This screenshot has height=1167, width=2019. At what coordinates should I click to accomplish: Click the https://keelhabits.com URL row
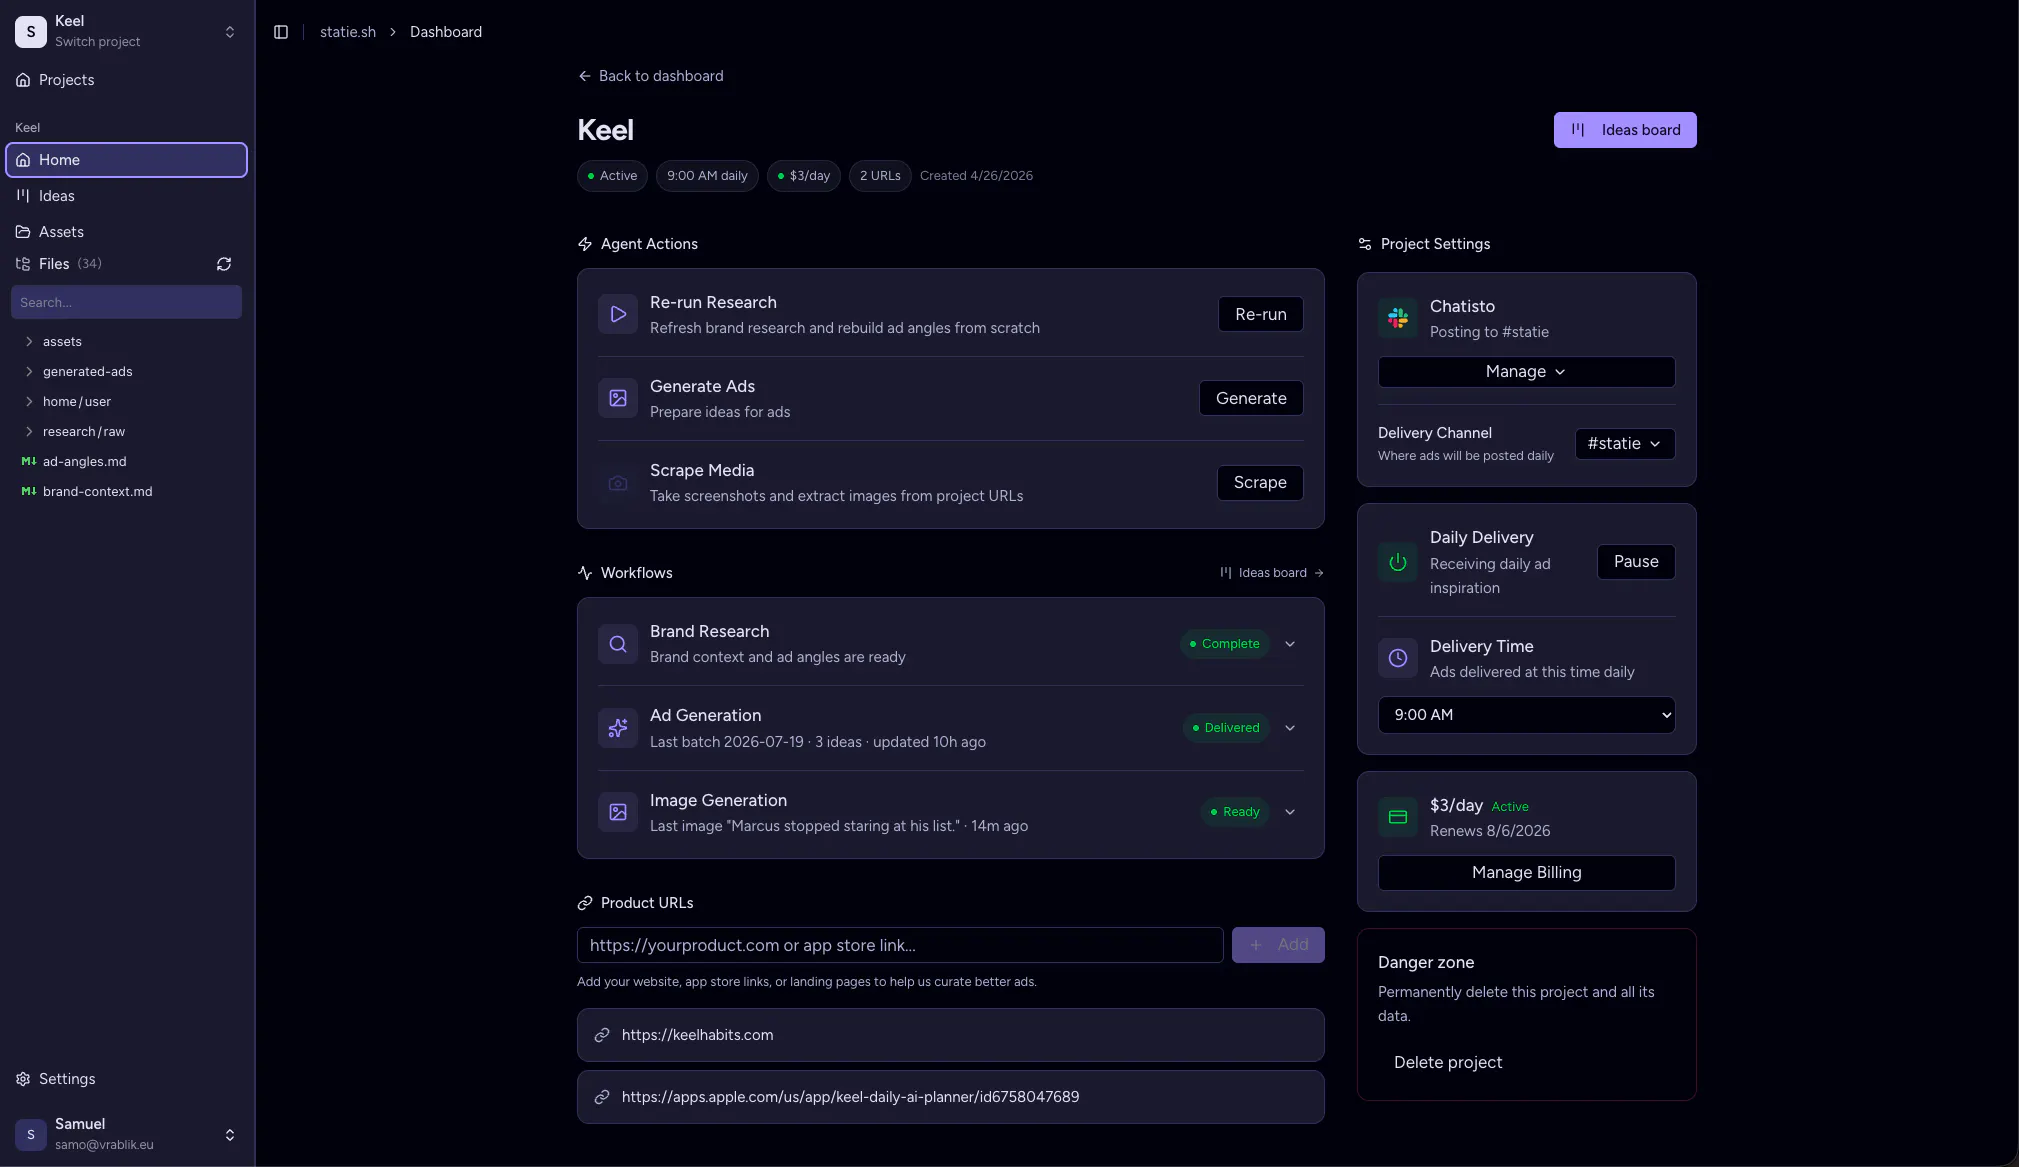pyautogui.click(x=950, y=1035)
